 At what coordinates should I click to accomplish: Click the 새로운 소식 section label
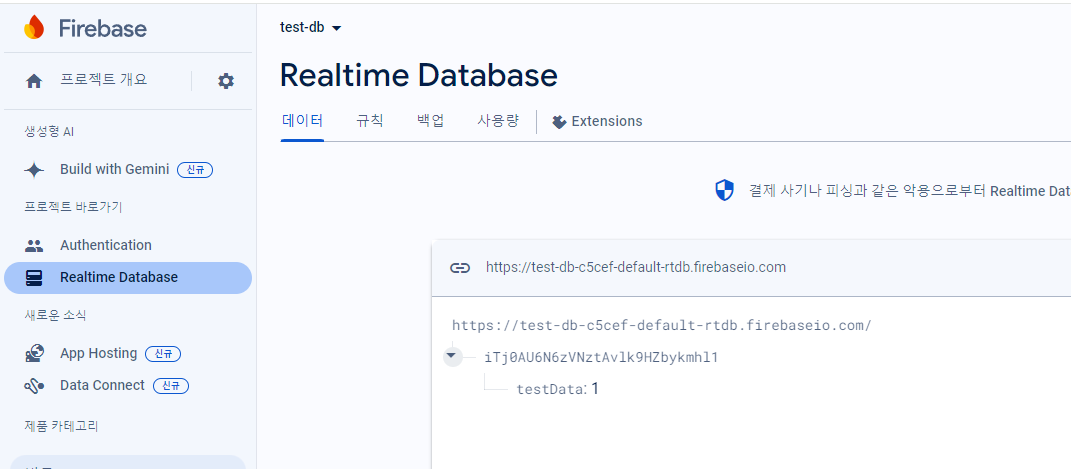tap(55, 315)
